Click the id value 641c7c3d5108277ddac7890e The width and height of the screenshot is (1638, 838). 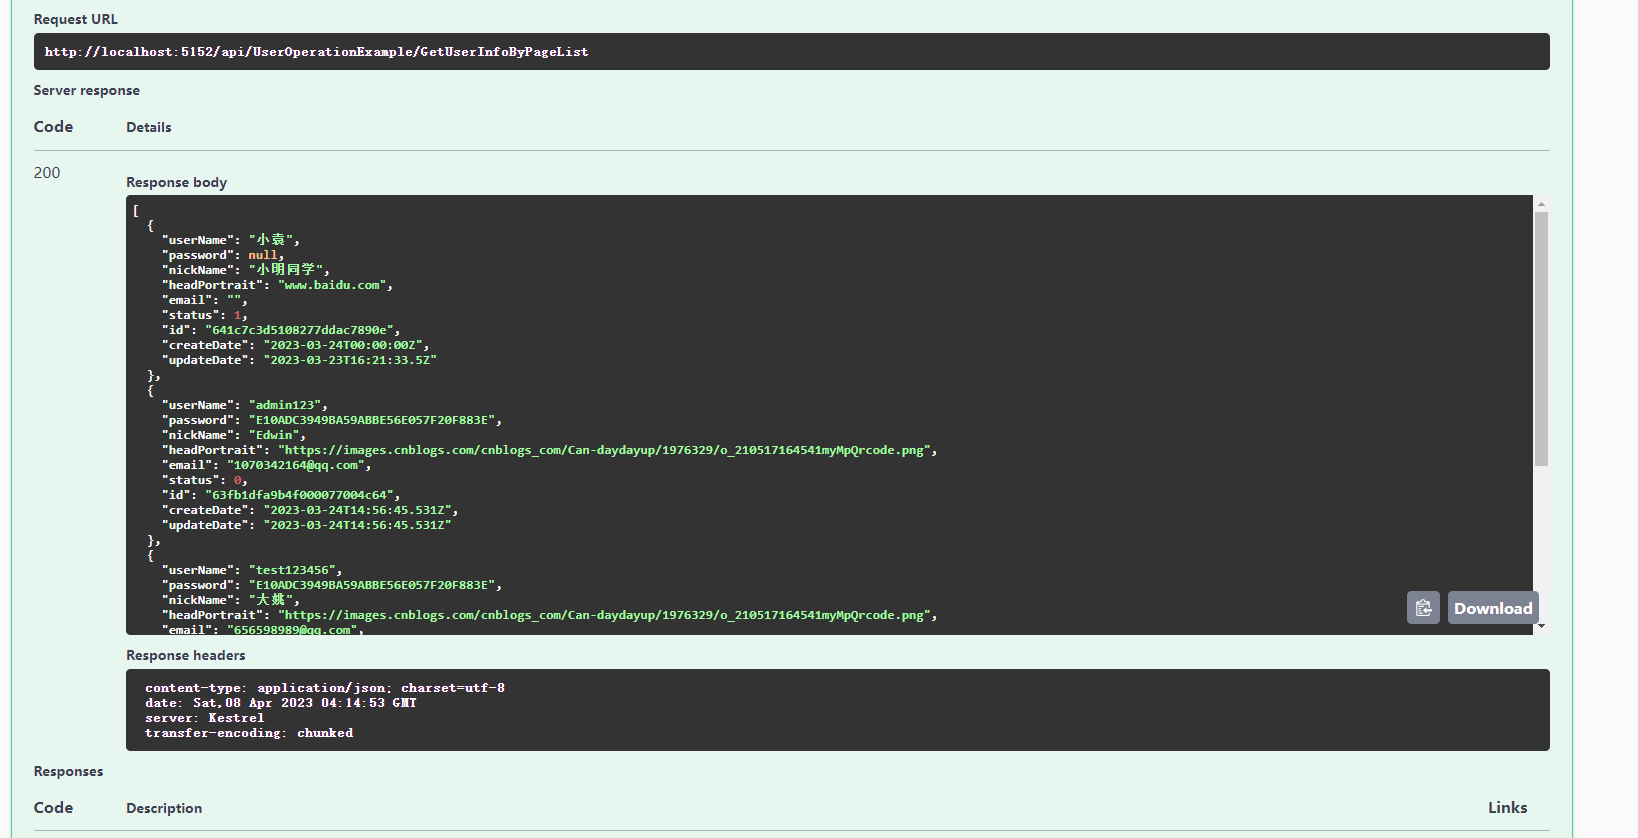[300, 330]
